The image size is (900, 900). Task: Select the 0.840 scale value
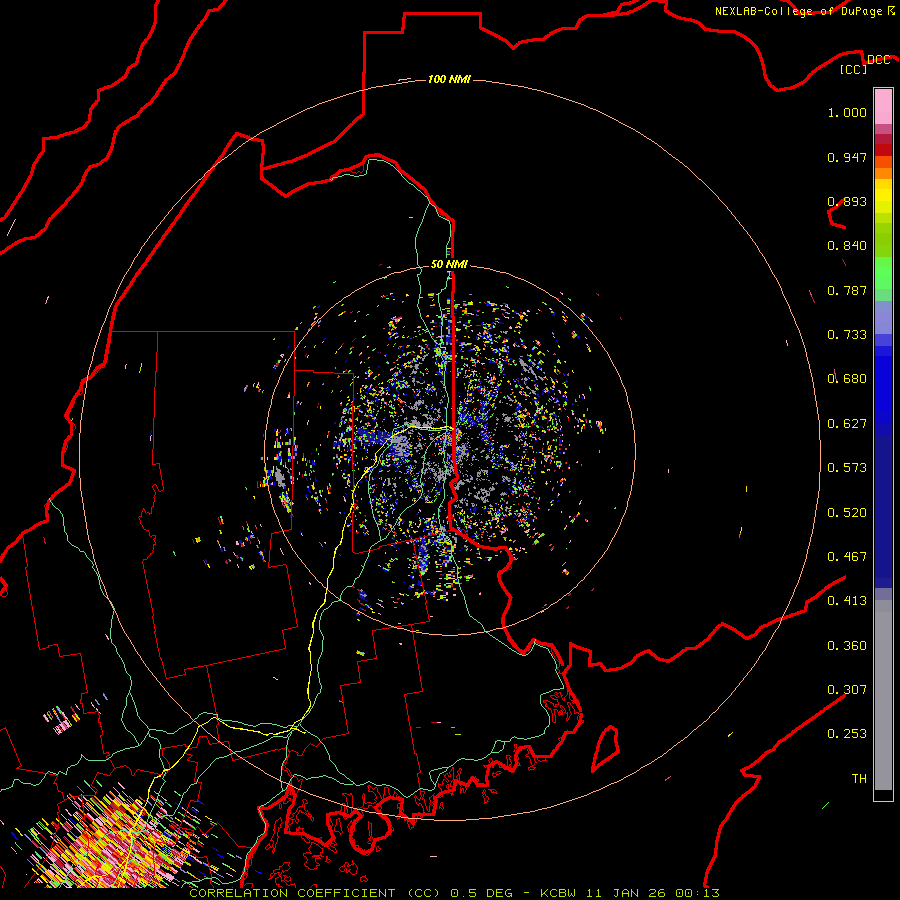(847, 246)
